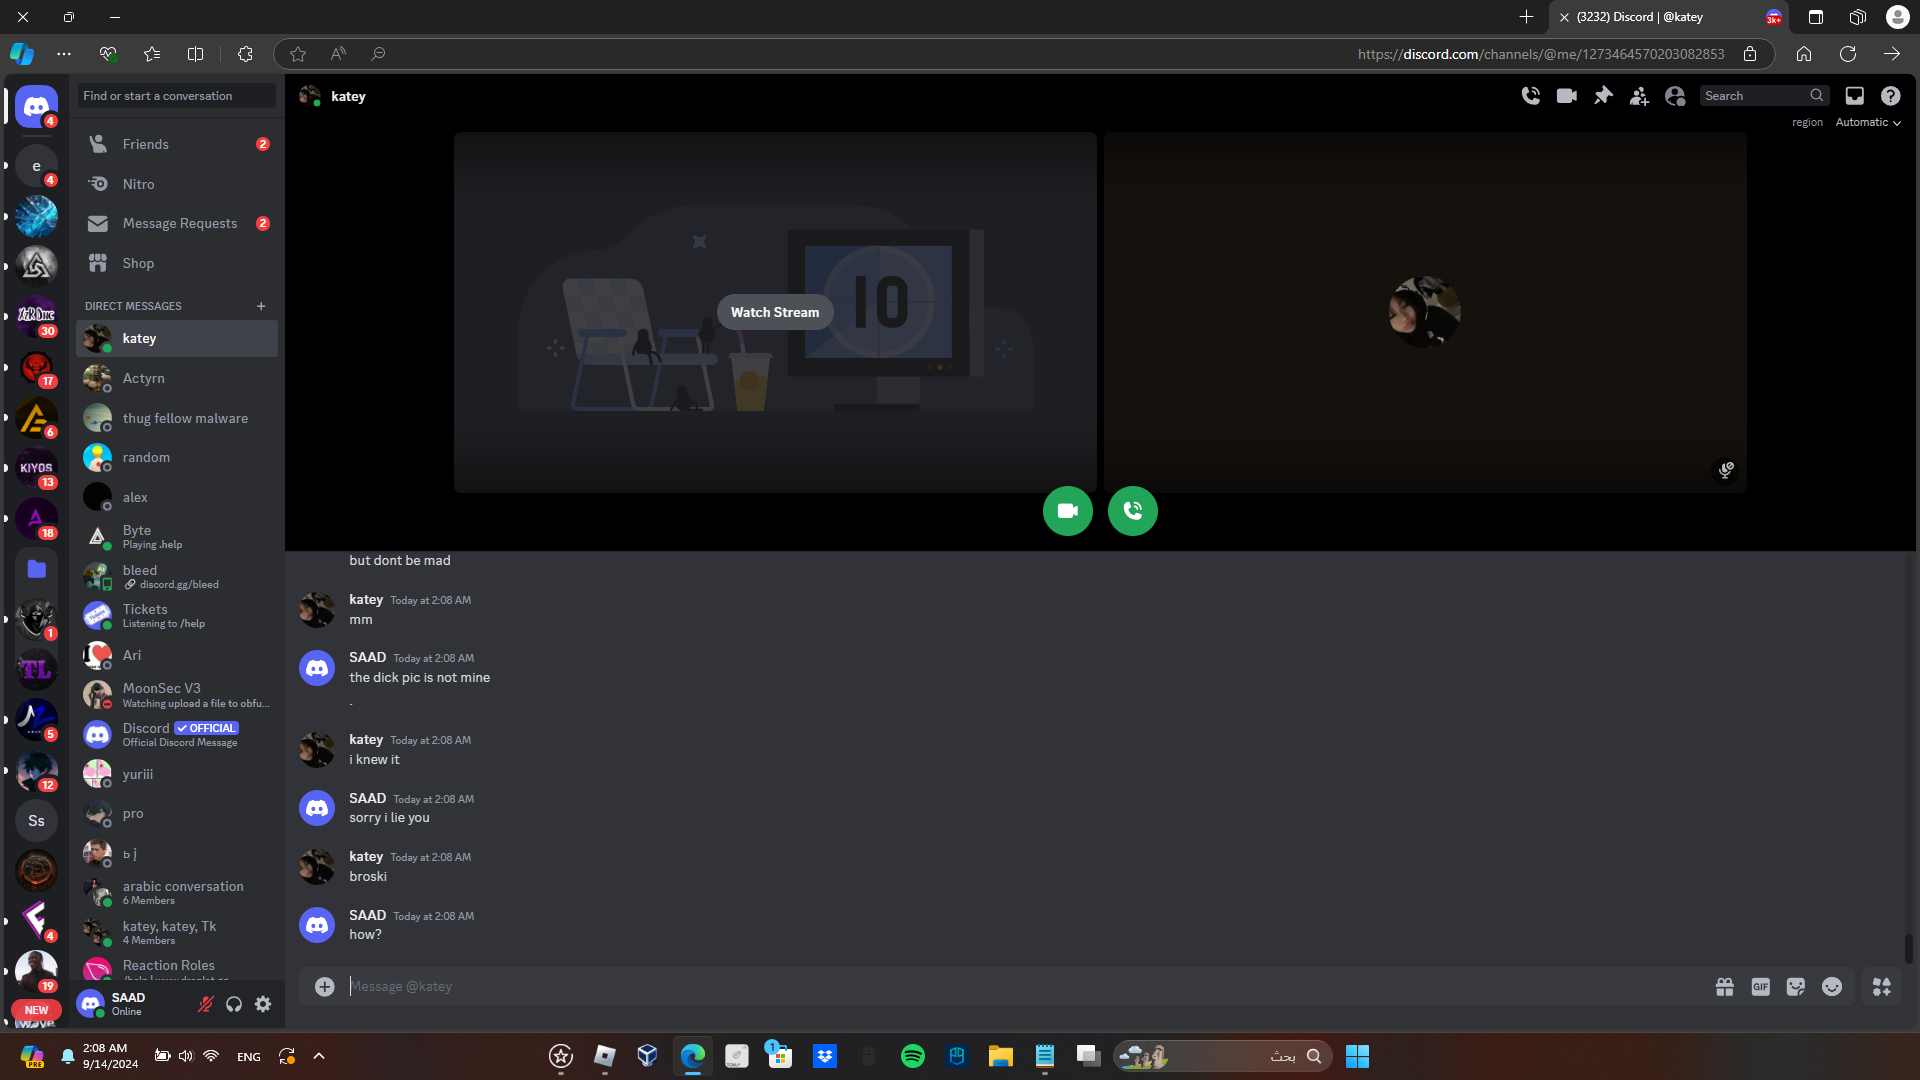Open the KIYOS server
The height and width of the screenshot is (1080, 1920).
(36, 467)
